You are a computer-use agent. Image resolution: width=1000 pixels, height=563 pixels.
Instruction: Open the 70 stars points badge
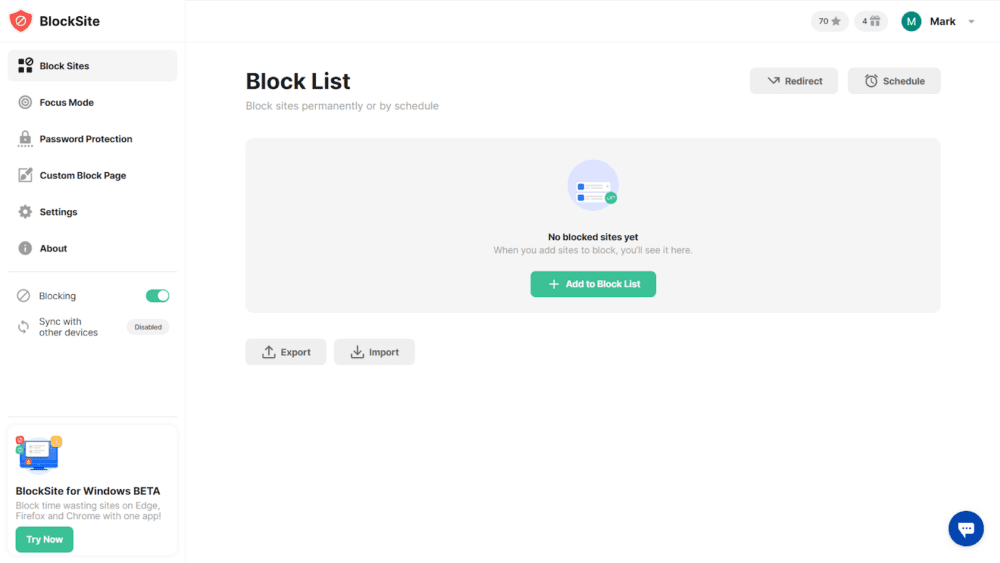tap(829, 21)
